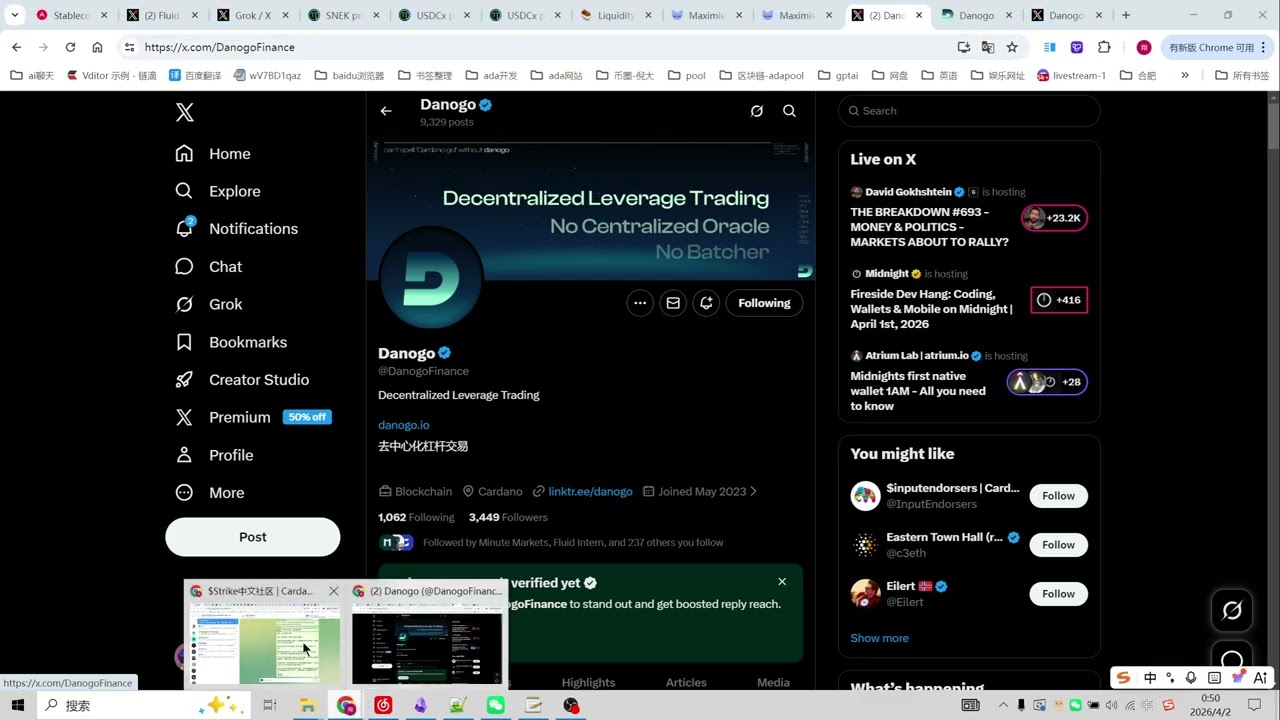This screenshot has height=720, width=1280.
Task: Click +23.2K listeners badge
Action: pyautogui.click(x=1054, y=218)
